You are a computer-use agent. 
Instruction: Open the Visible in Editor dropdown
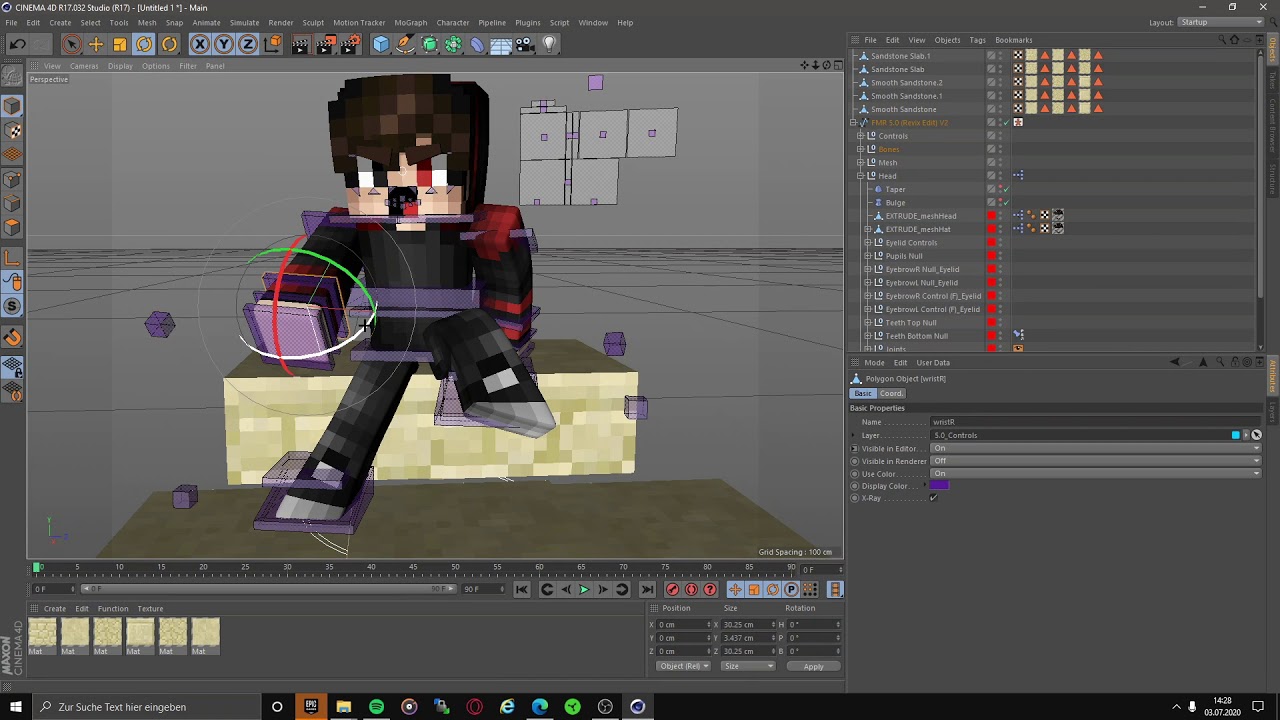point(1095,448)
